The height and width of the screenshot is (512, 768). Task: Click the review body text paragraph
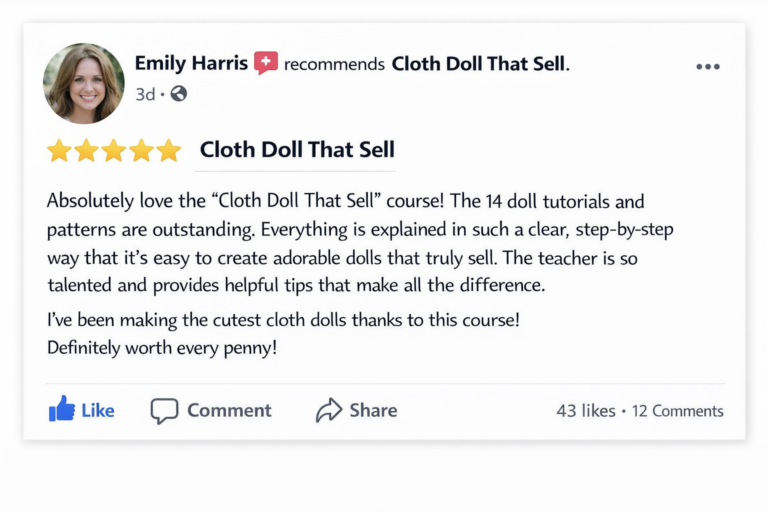(x=360, y=243)
